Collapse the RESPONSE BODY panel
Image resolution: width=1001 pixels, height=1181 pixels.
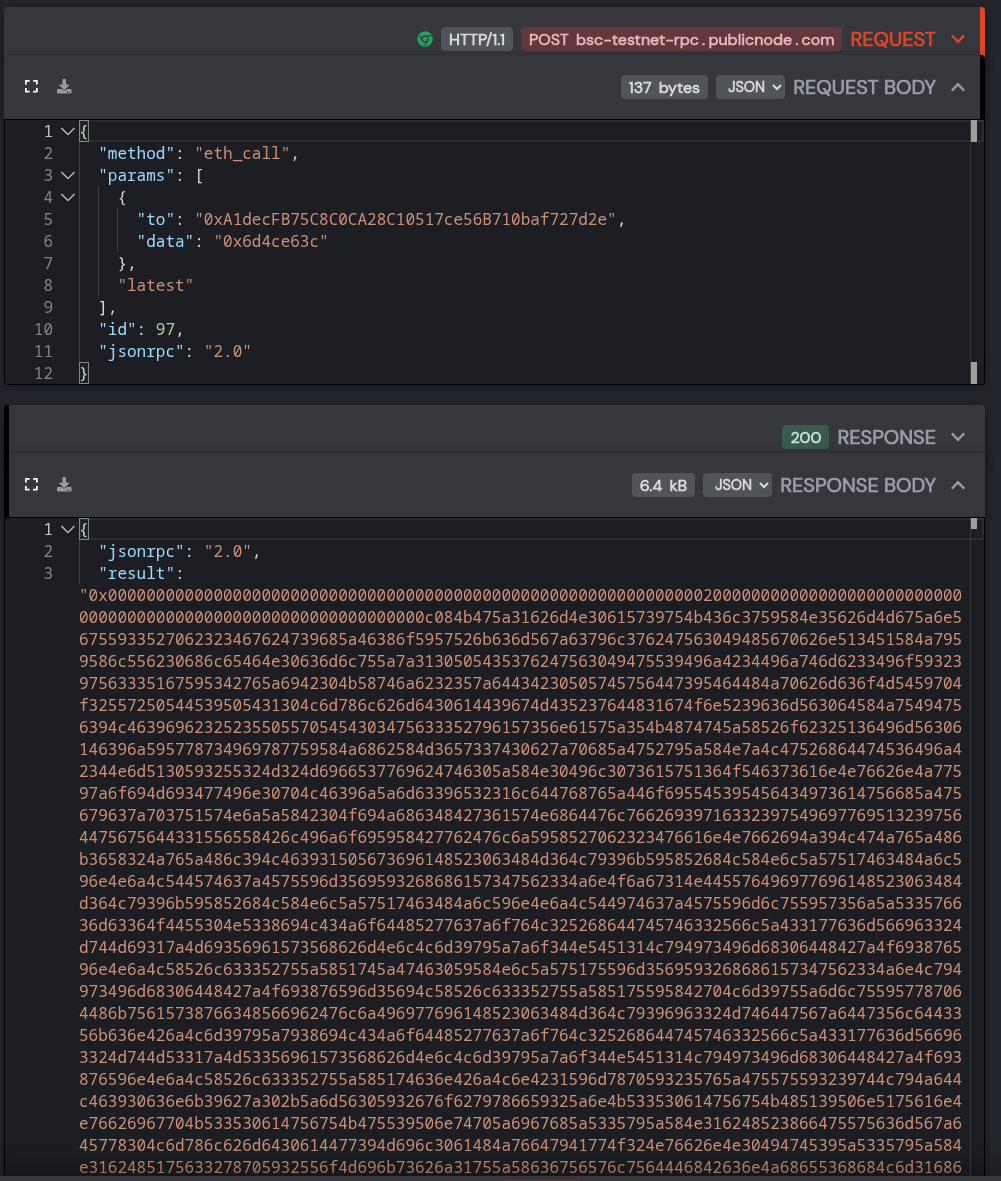(958, 485)
